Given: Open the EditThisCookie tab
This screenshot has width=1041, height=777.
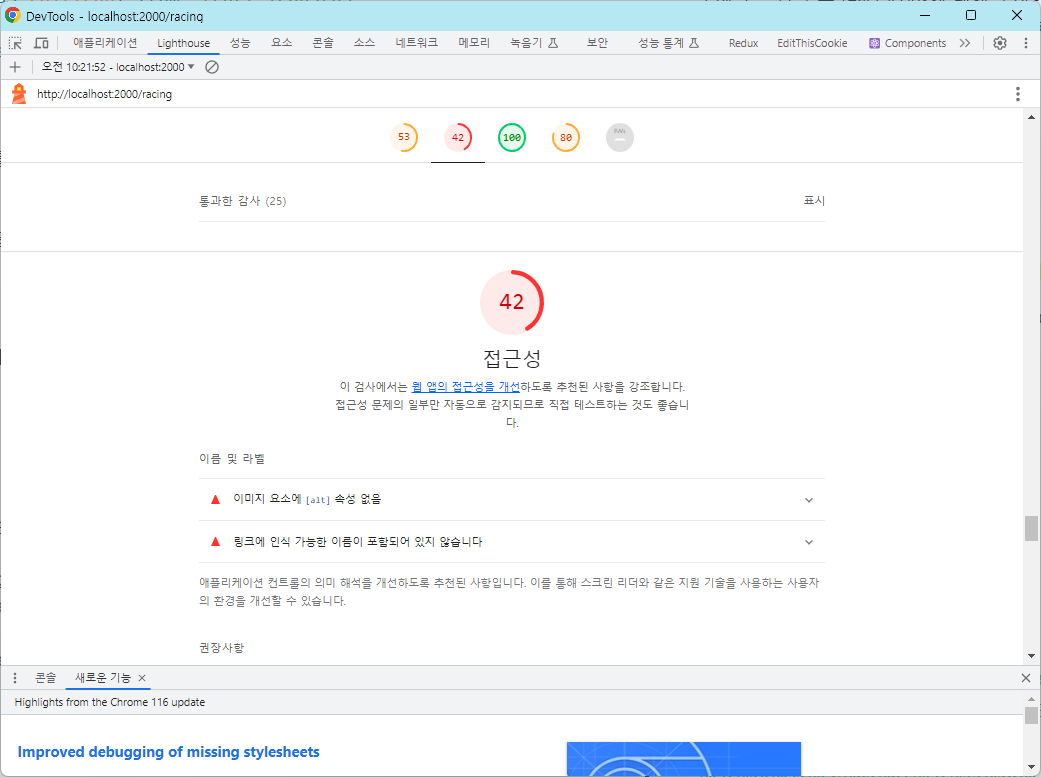Looking at the screenshot, I should pos(812,43).
